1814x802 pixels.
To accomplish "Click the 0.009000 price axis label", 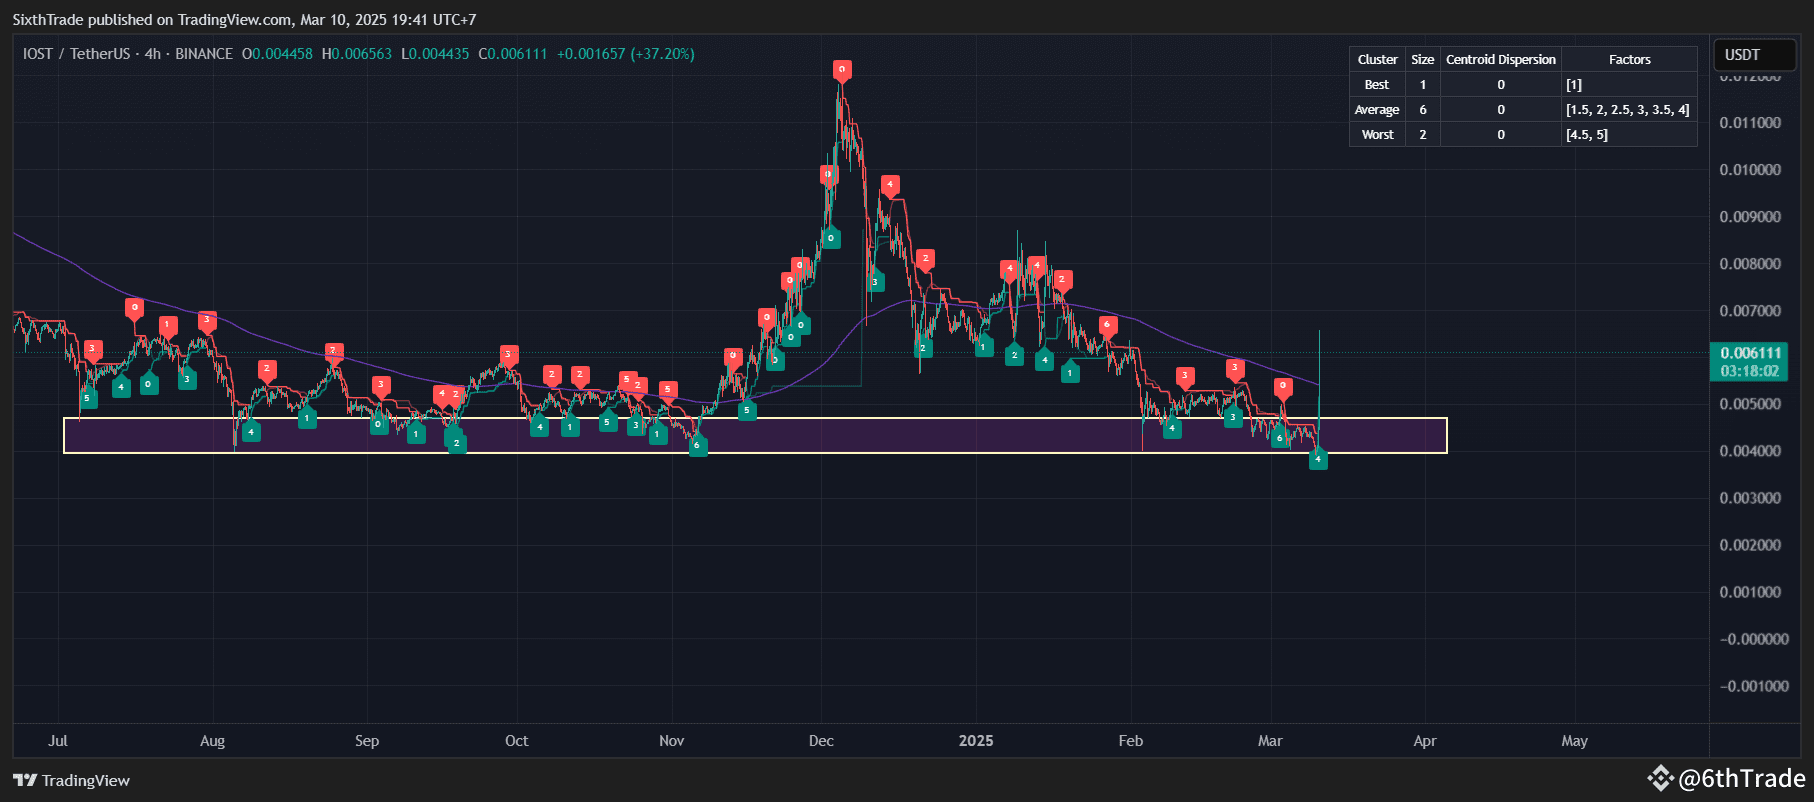I will [x=1750, y=217].
